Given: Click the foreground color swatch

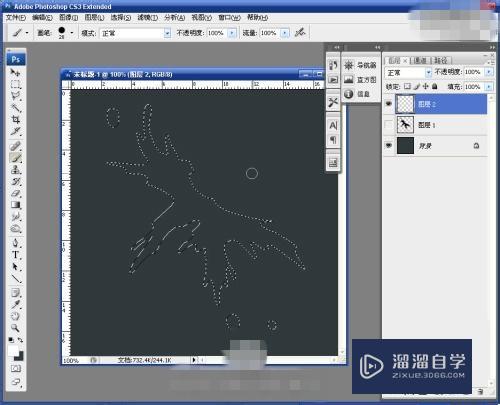Looking at the screenshot, I should tap(13, 350).
